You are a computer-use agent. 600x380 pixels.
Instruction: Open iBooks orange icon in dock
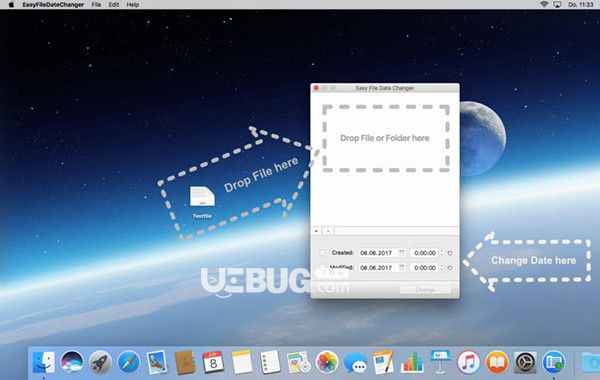497,362
